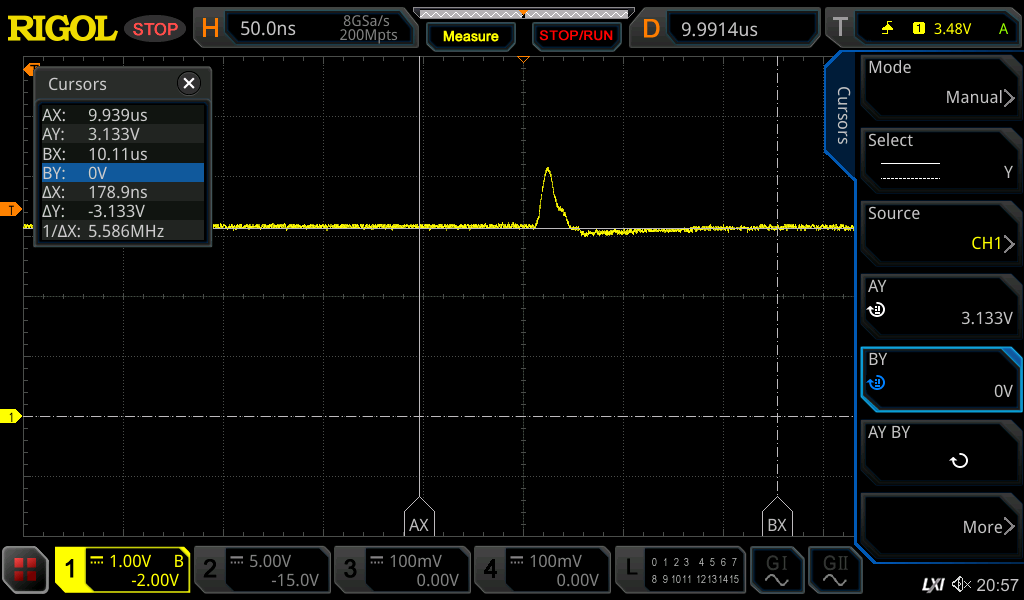Select the BY cursor value 0V
The width and height of the screenshot is (1024, 600).
click(x=941, y=378)
